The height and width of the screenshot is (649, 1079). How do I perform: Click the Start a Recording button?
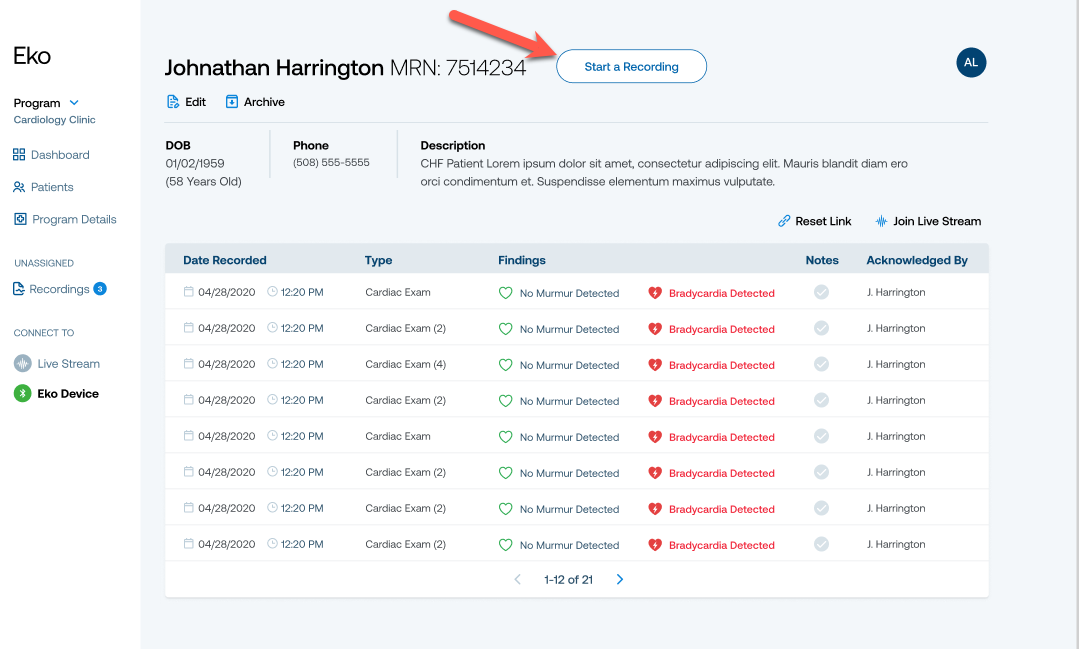(631, 67)
